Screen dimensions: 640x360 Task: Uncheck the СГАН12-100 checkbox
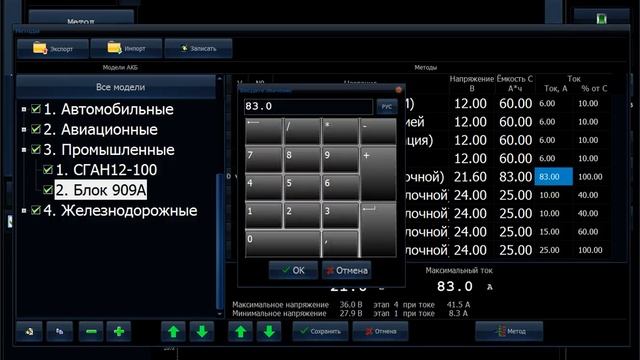point(48,169)
